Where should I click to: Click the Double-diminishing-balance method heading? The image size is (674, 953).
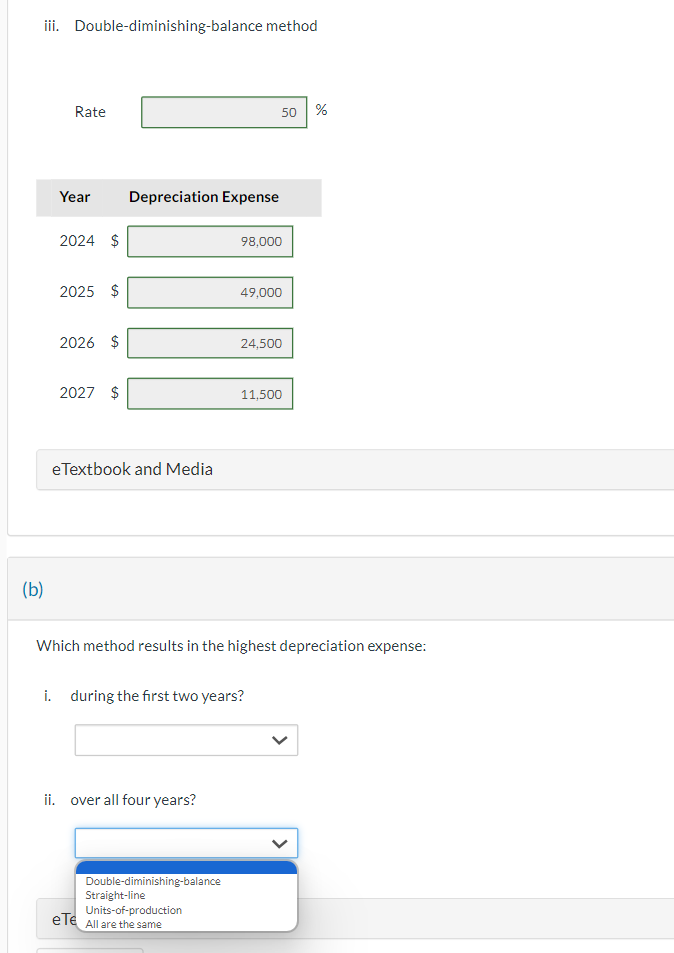click(195, 25)
